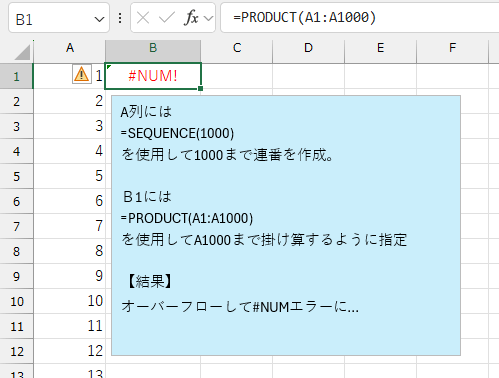Select row 6 header

16,201
